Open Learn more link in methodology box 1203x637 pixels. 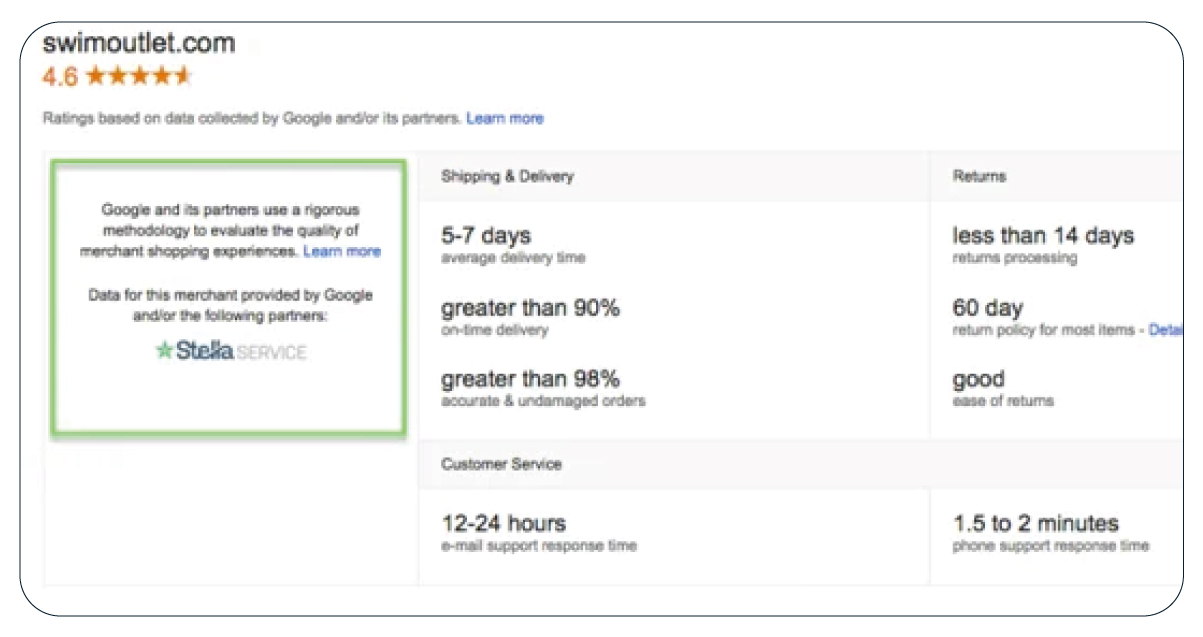[x=342, y=251]
